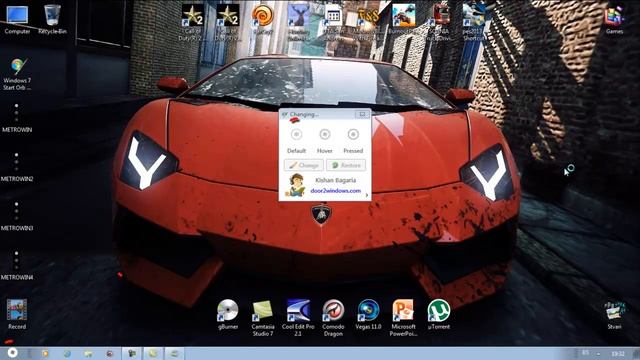Select the Microsoft PowerPoint shortcut
This screenshot has width=640, height=360.
(x=403, y=318)
